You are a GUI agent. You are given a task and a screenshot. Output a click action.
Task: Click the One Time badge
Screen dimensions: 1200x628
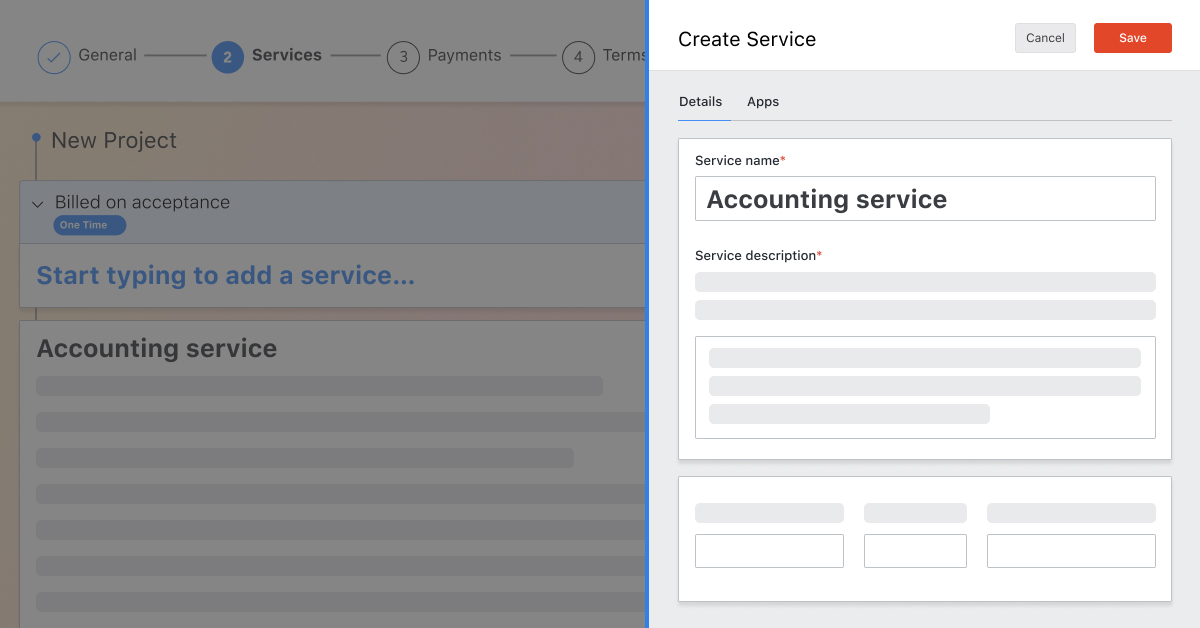(89, 225)
